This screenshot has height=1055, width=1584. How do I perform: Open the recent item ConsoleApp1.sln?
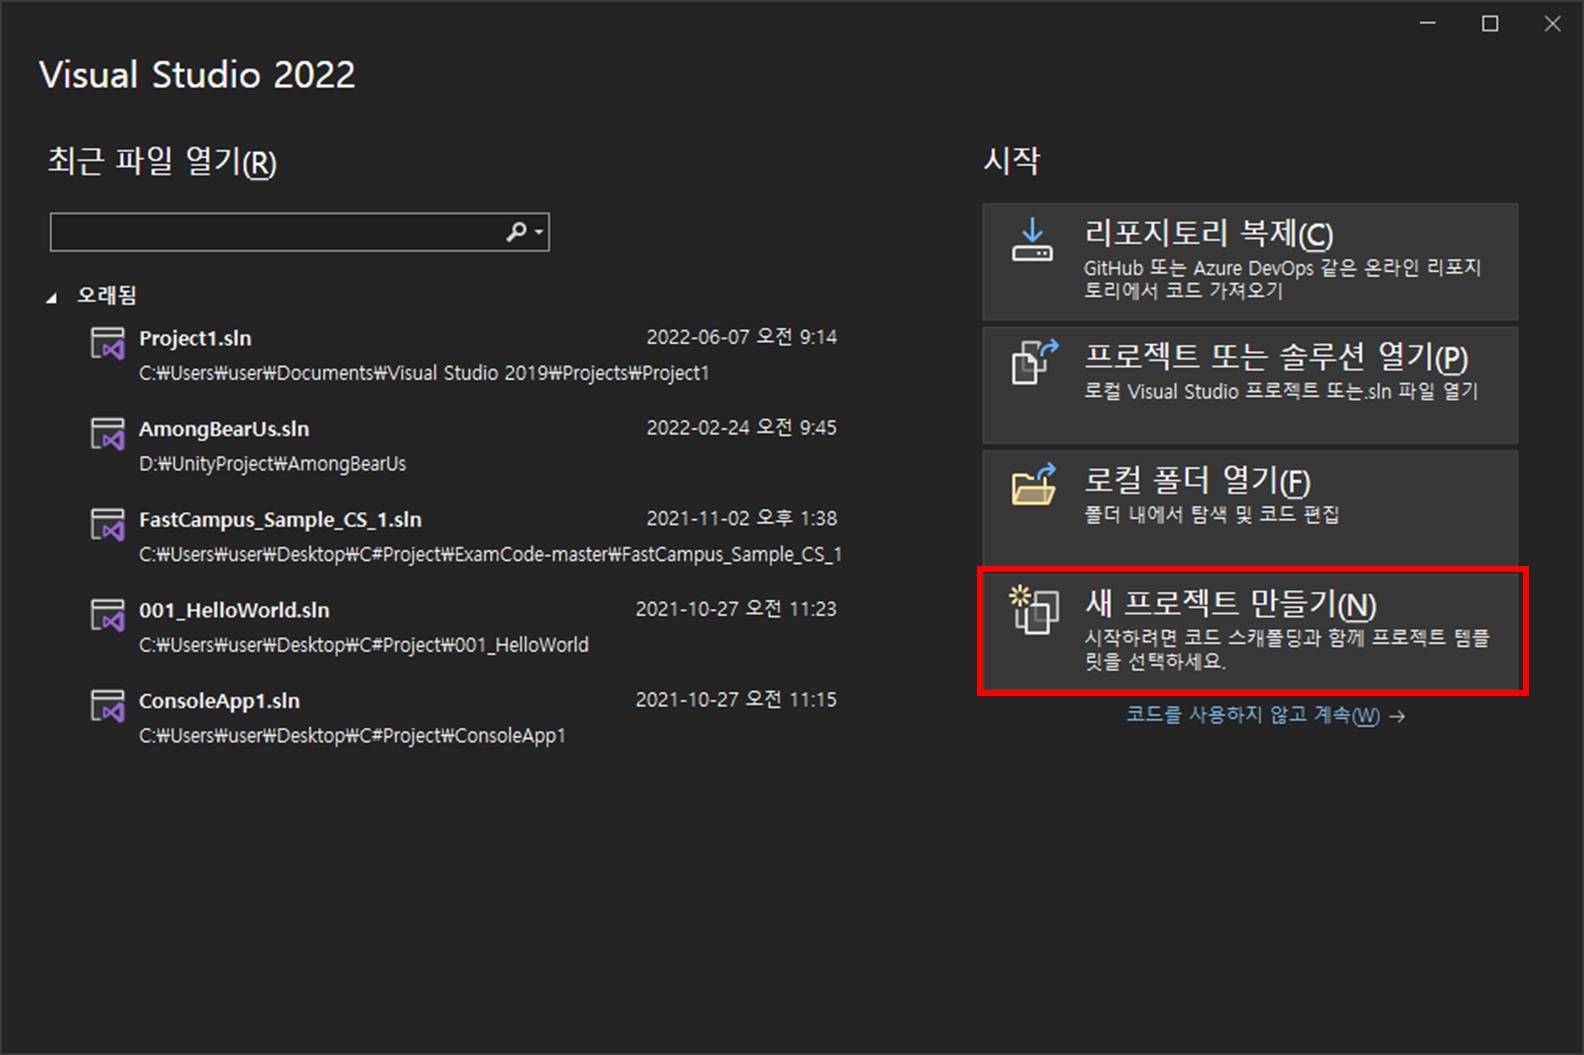pyautogui.click(x=463, y=718)
